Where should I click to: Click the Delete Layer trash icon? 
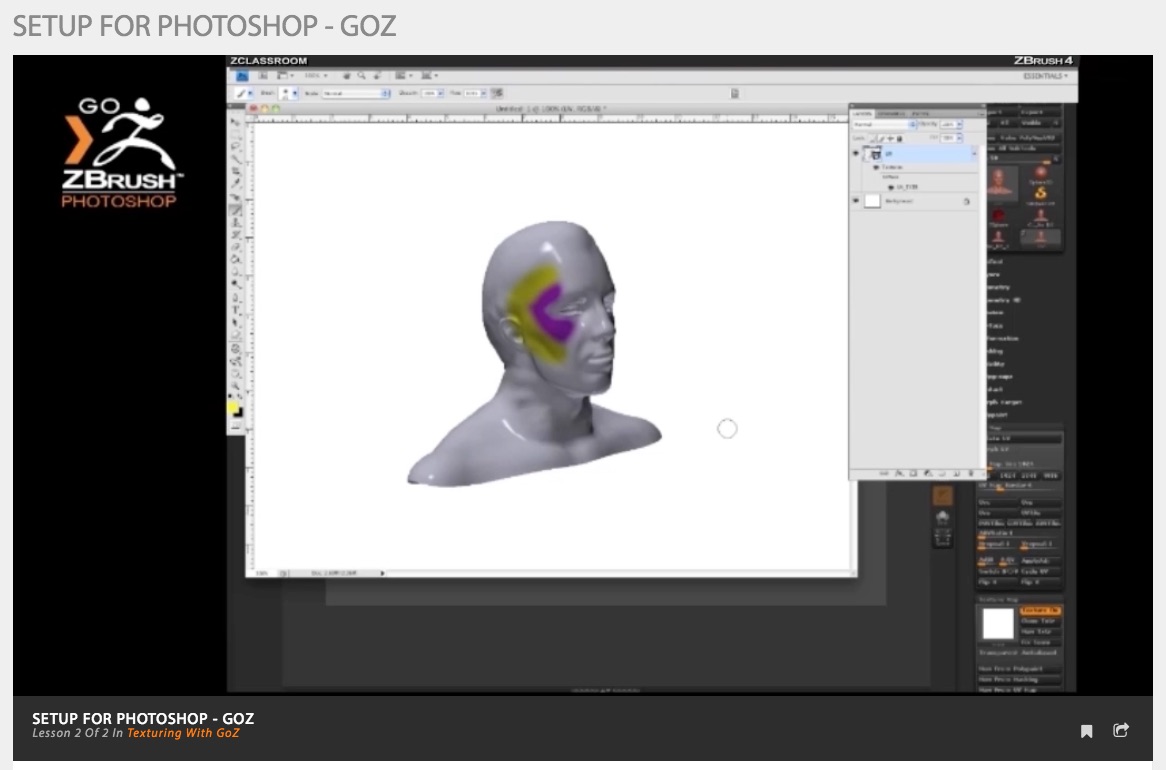pos(970,473)
